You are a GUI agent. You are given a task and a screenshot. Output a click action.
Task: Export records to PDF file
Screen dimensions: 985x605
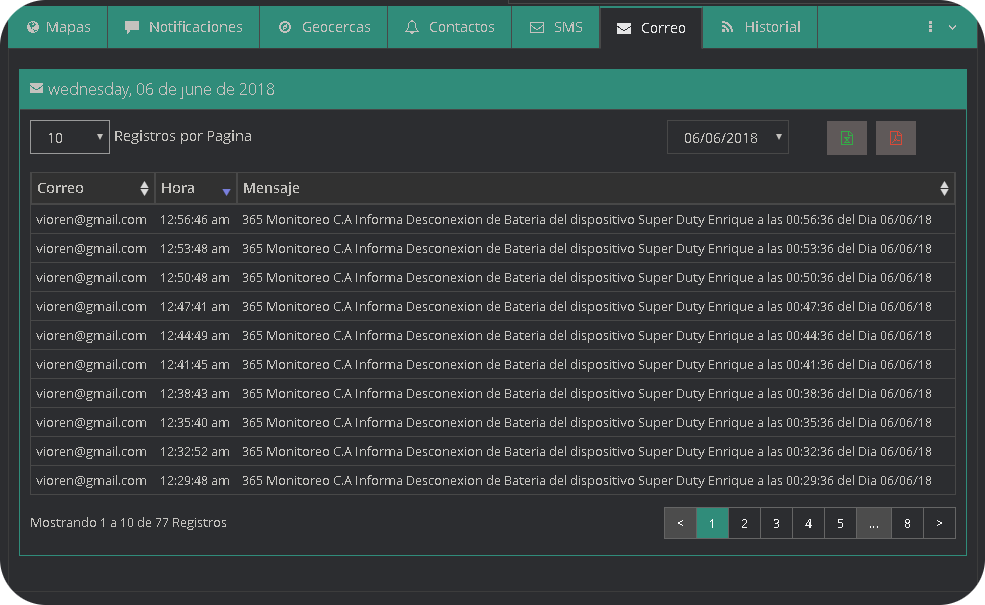click(x=895, y=138)
